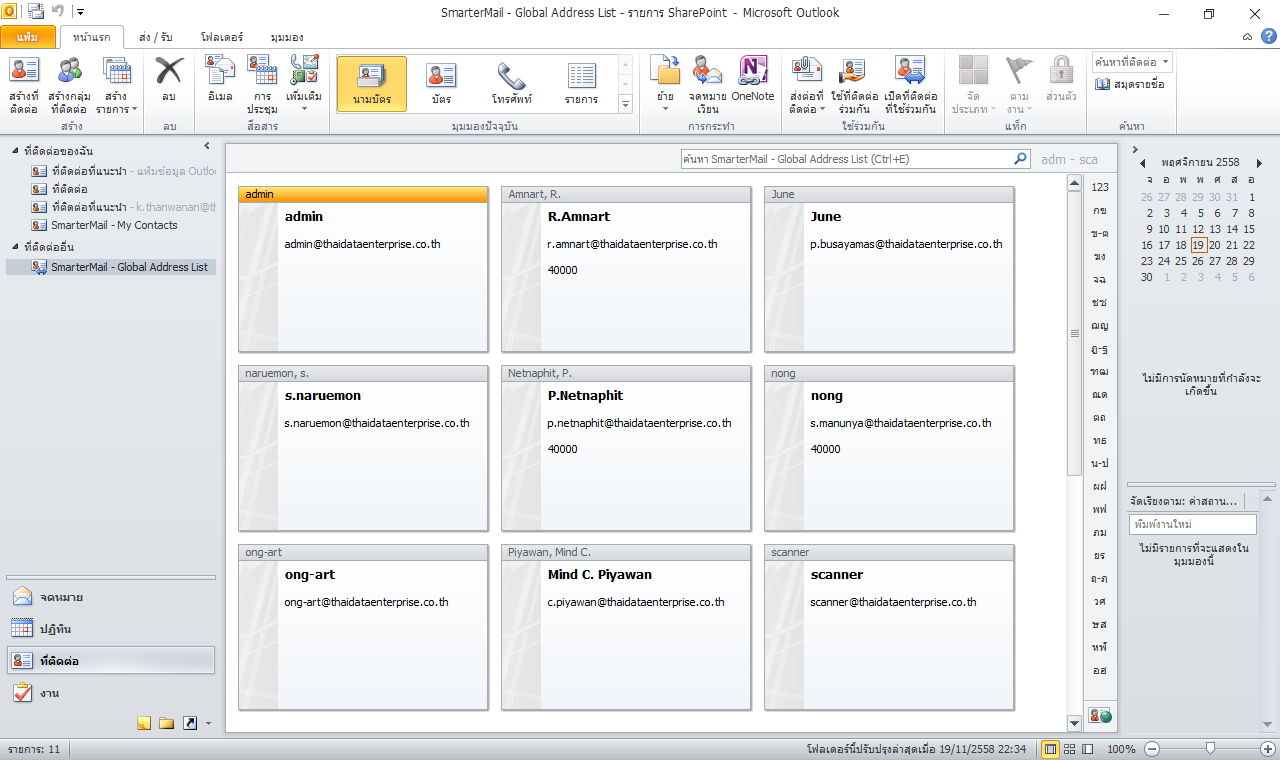The image size is (1280, 760).
Task: Open the Calendar (ปฏิทิน) navigation button
Action: coord(110,629)
